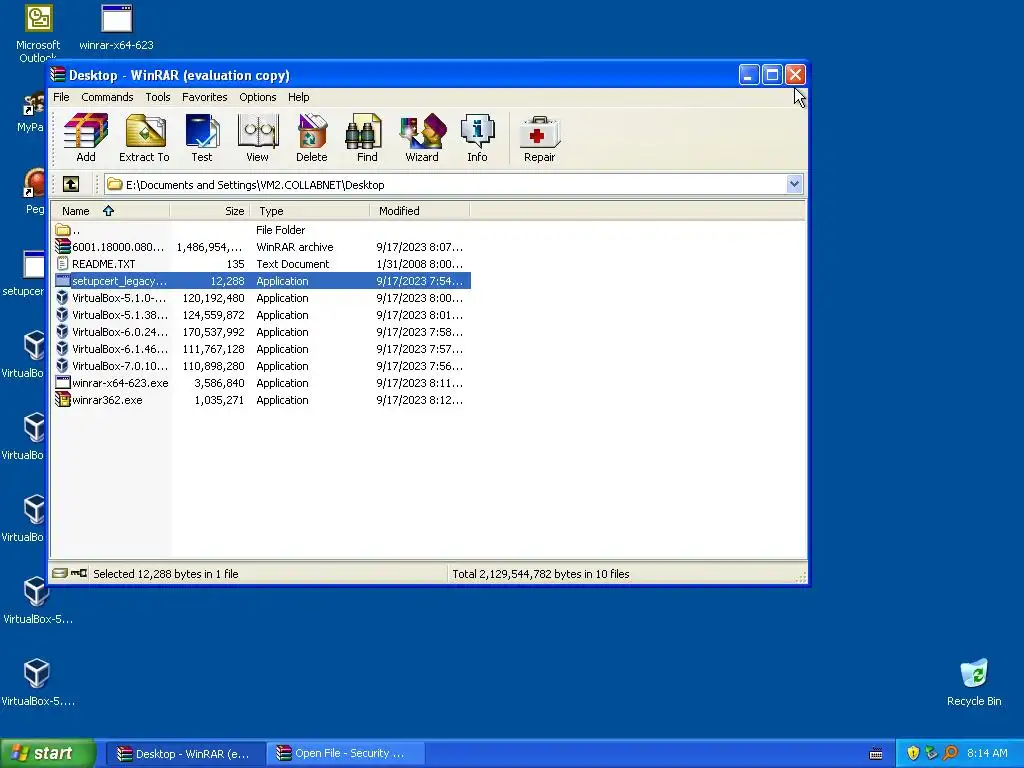Image resolution: width=1024 pixels, height=768 pixels.
Task: Click the Extract To toolbar icon
Action: click(144, 137)
